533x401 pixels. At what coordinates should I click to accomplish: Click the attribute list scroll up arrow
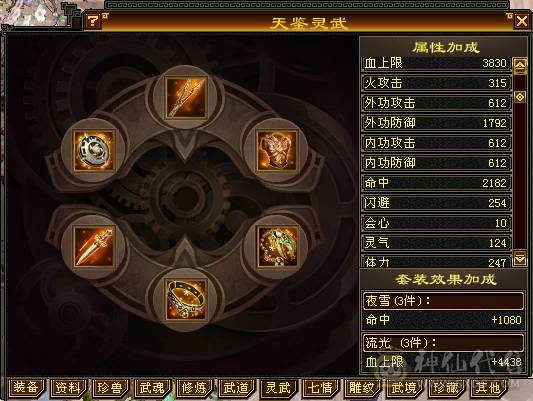point(520,65)
